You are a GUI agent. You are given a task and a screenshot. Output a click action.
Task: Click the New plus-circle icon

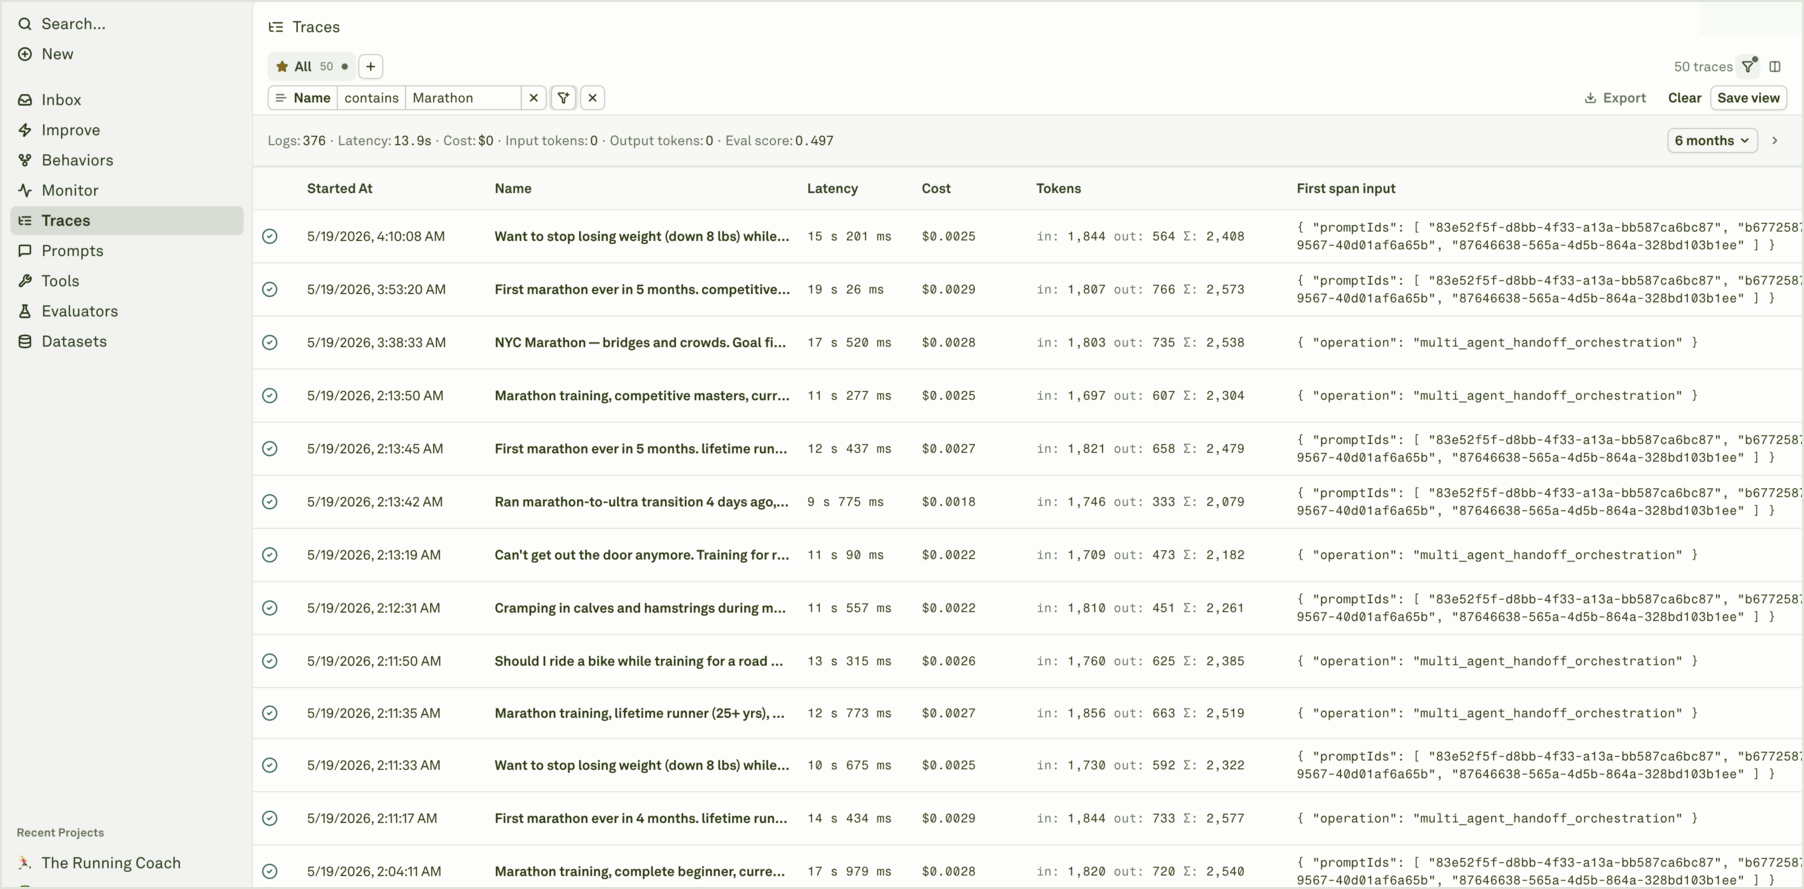coord(25,54)
